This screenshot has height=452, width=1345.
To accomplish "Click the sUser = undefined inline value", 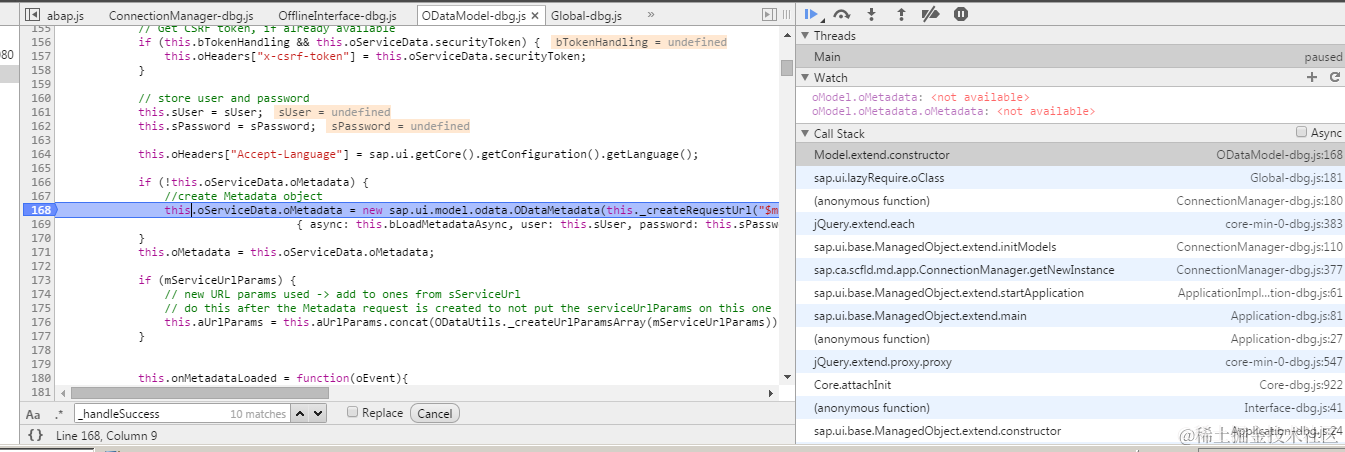I will point(334,112).
